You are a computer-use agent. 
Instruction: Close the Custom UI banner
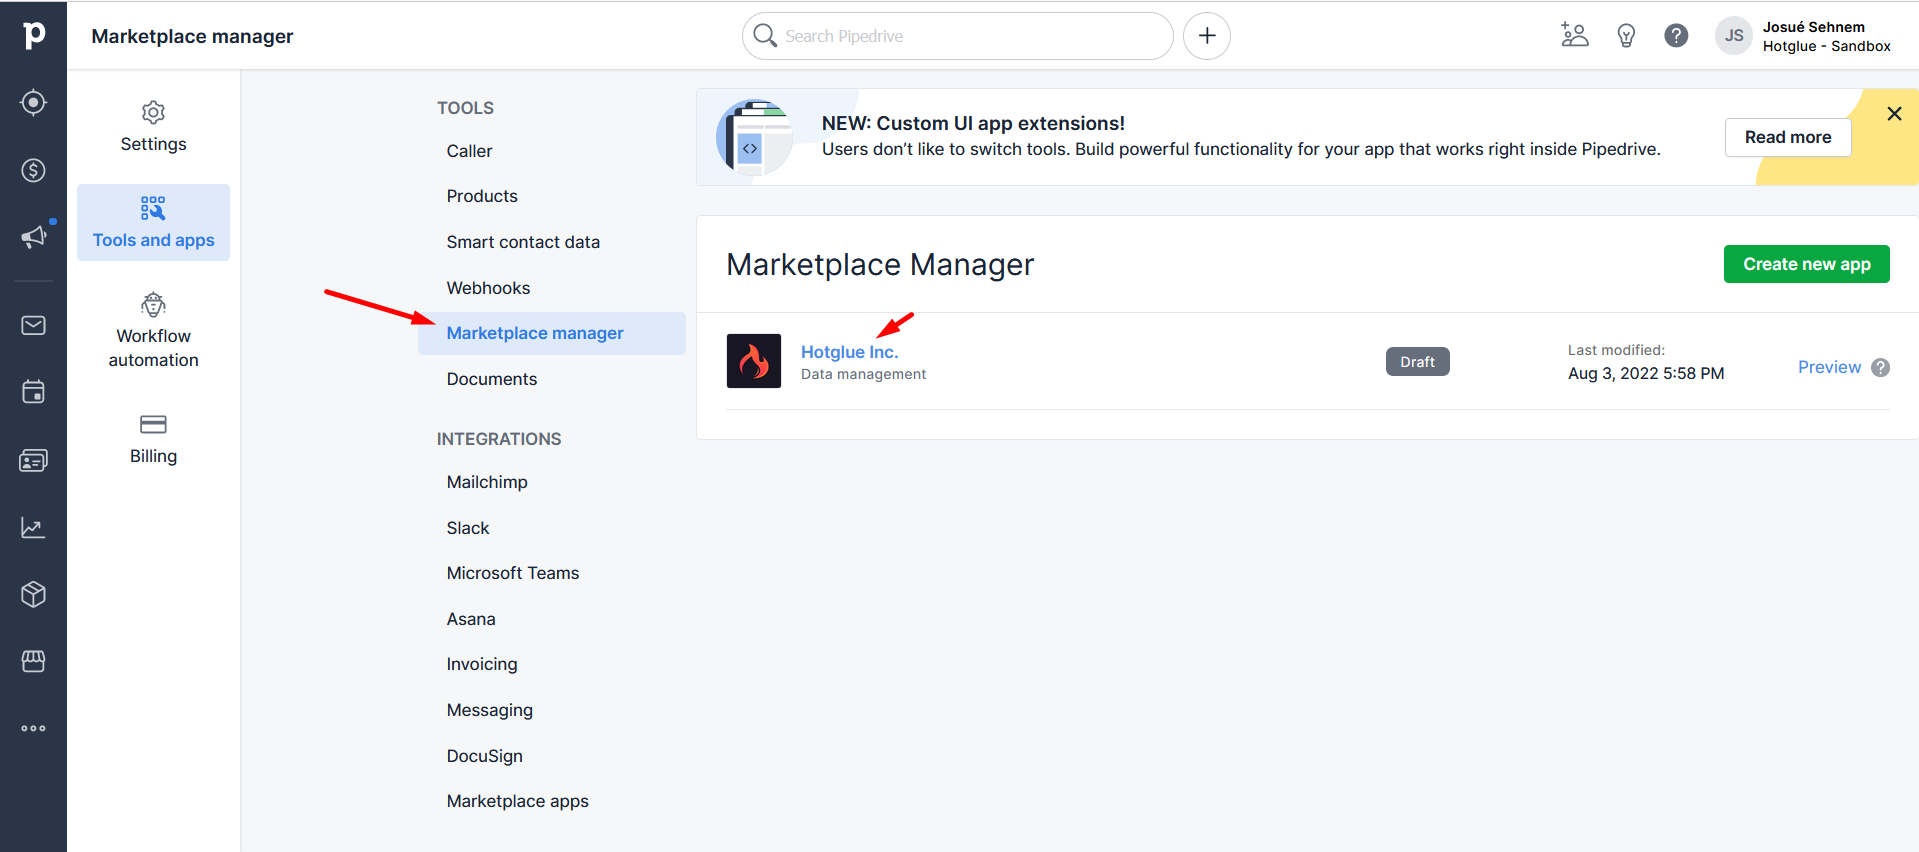pyautogui.click(x=1894, y=114)
